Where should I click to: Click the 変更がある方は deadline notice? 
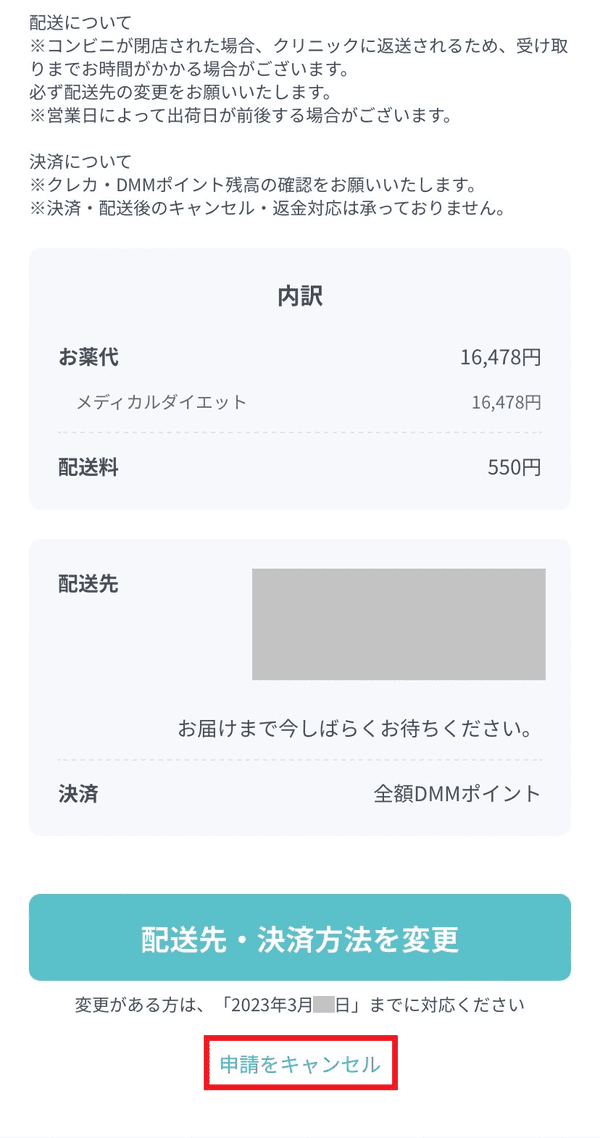coord(300,1004)
